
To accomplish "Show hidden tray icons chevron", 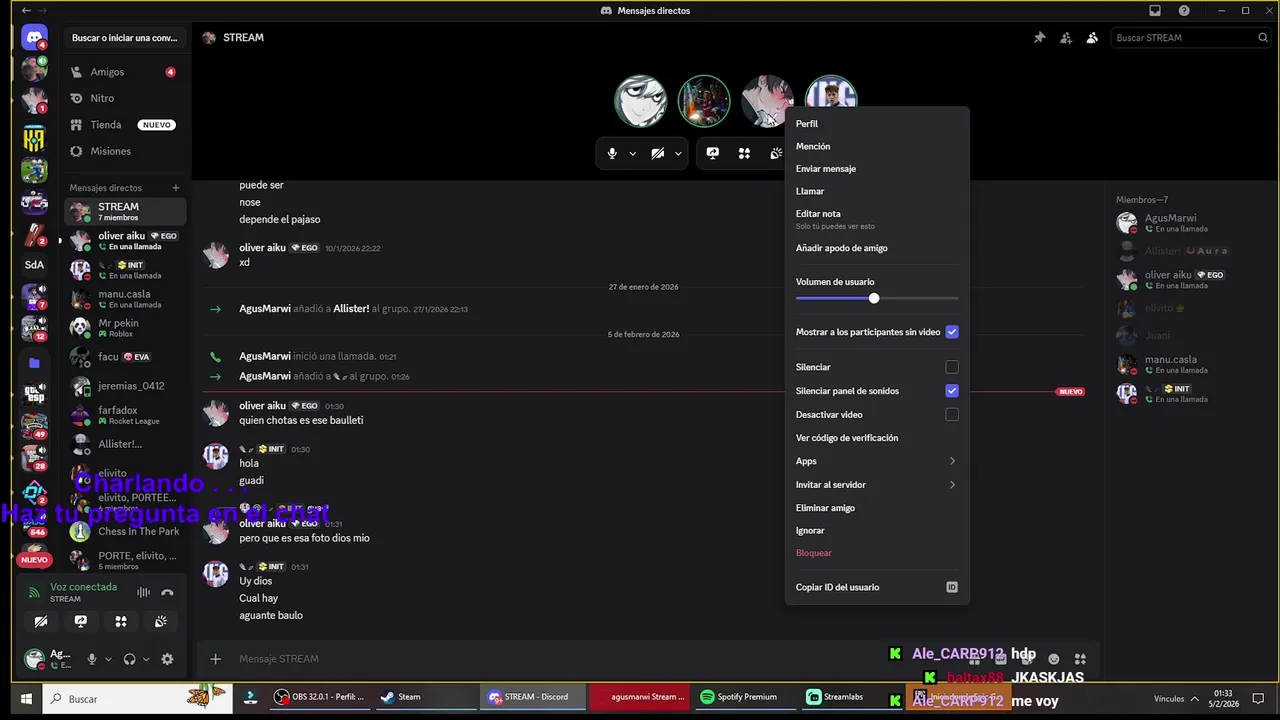I will (1194, 699).
